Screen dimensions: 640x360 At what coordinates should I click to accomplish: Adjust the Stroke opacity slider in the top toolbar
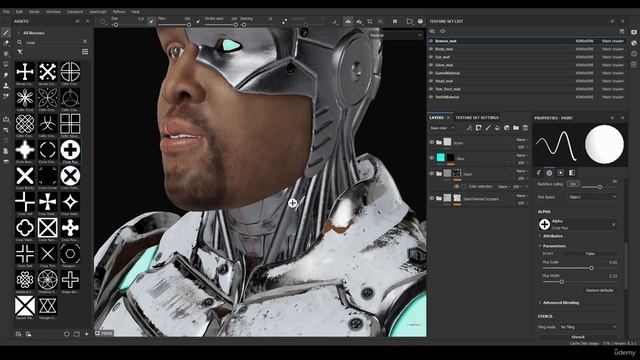[x=221, y=24]
